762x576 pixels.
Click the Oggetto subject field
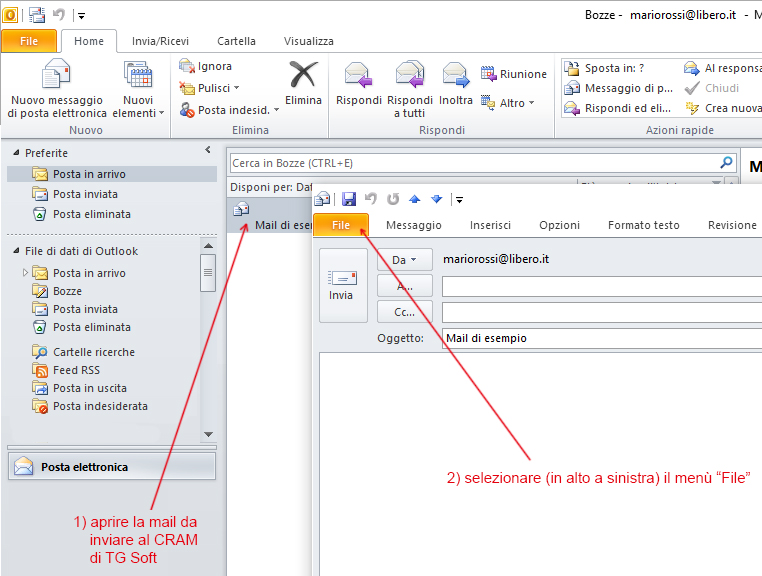coord(600,338)
